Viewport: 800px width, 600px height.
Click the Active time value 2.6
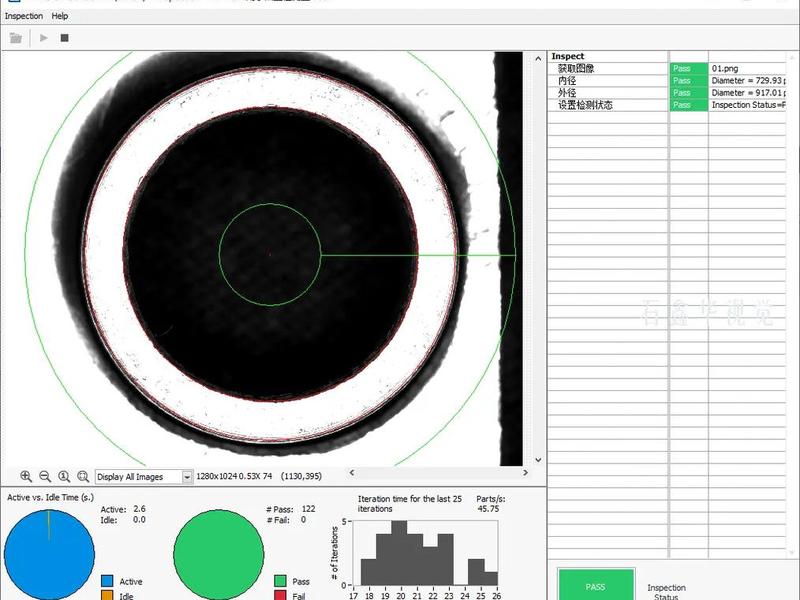(139, 509)
